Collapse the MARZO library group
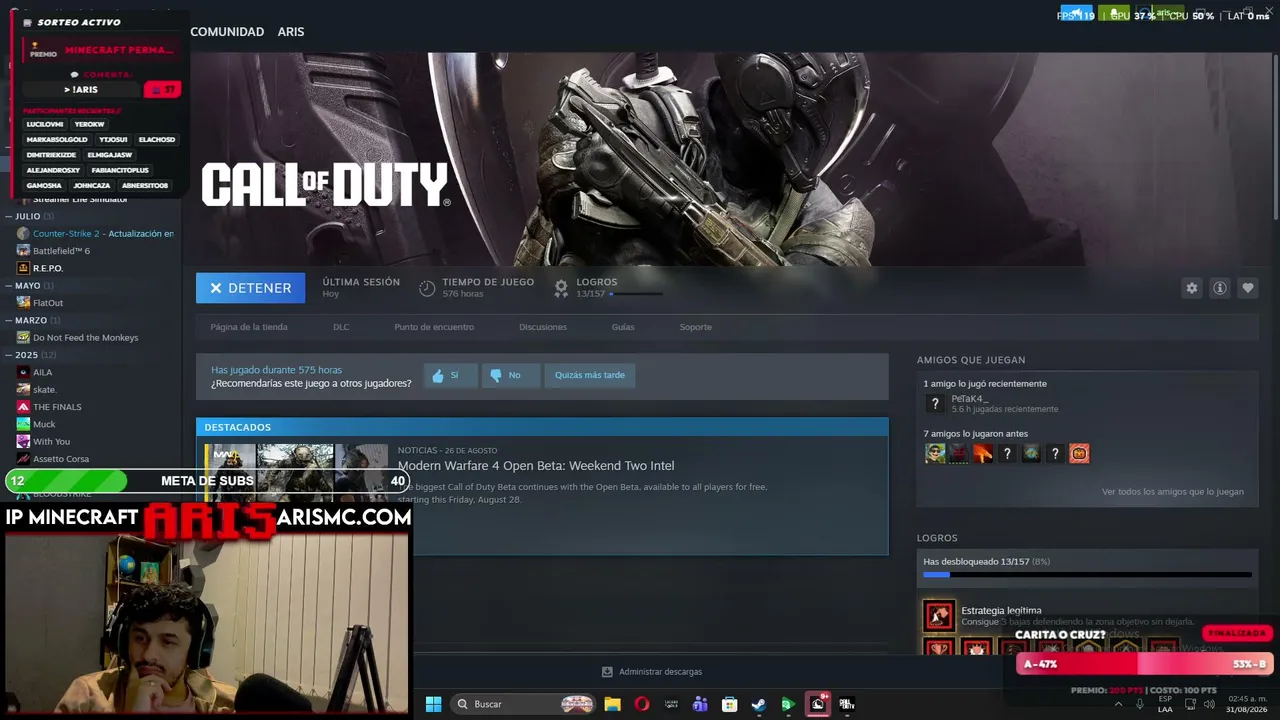Screen dimensions: 1280x720 [x=9, y=320]
